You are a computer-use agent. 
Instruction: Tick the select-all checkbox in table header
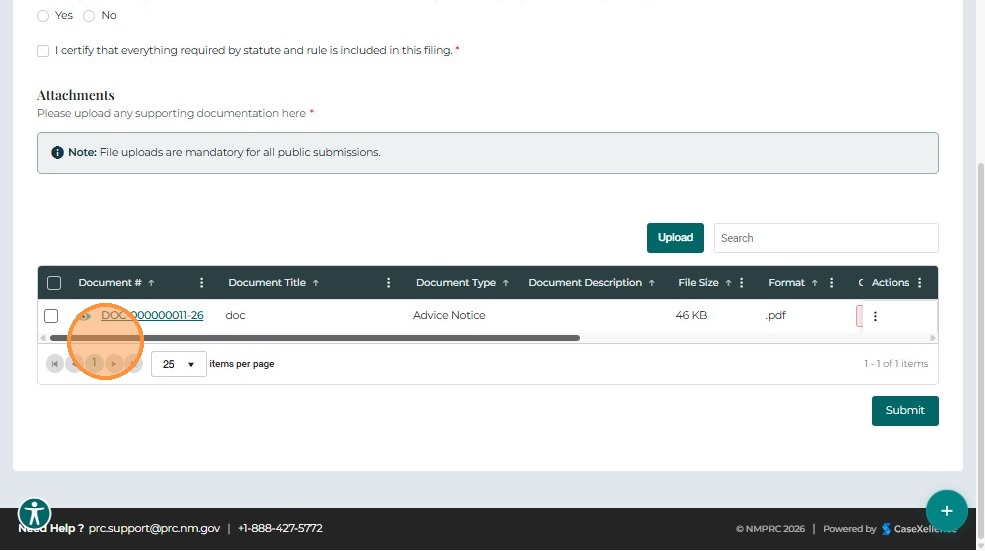coord(54,283)
